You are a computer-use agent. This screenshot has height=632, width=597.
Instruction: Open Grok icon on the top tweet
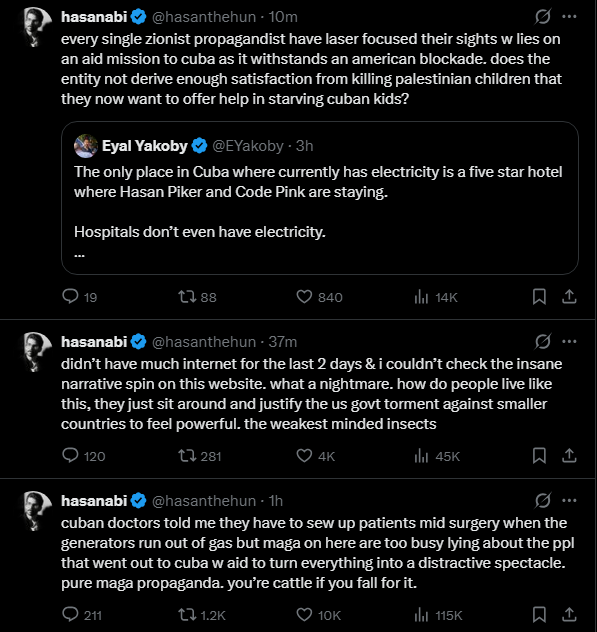coord(543,17)
